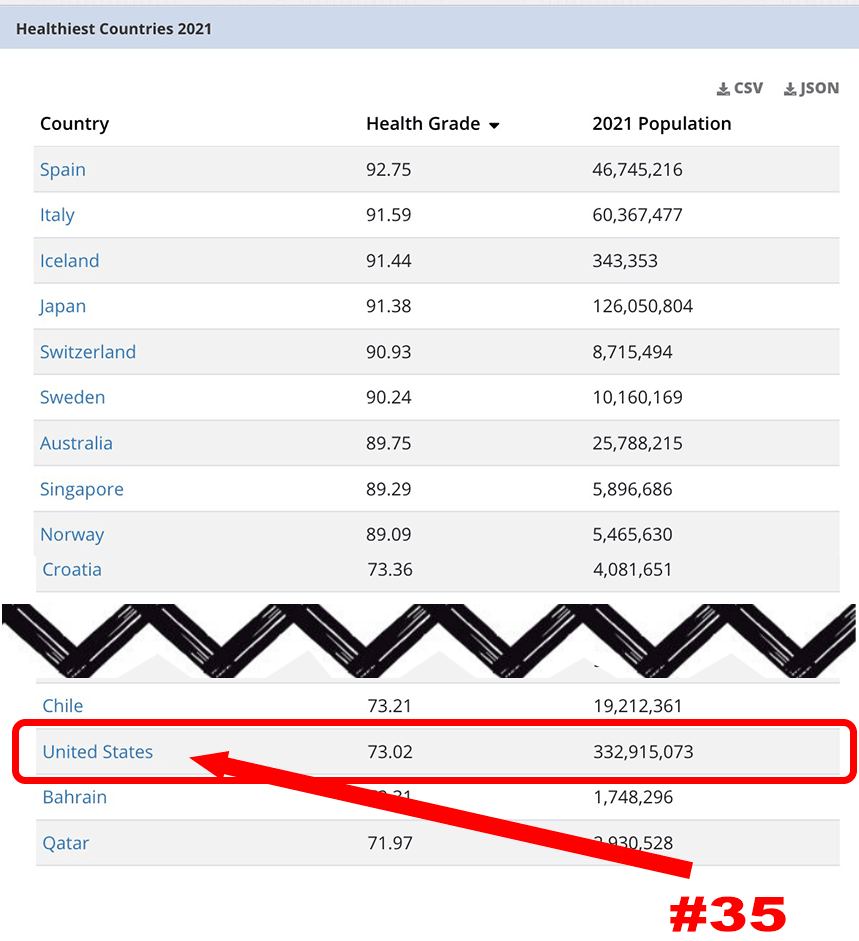859x941 pixels.
Task: Click the Switzerland link
Action: (87, 352)
